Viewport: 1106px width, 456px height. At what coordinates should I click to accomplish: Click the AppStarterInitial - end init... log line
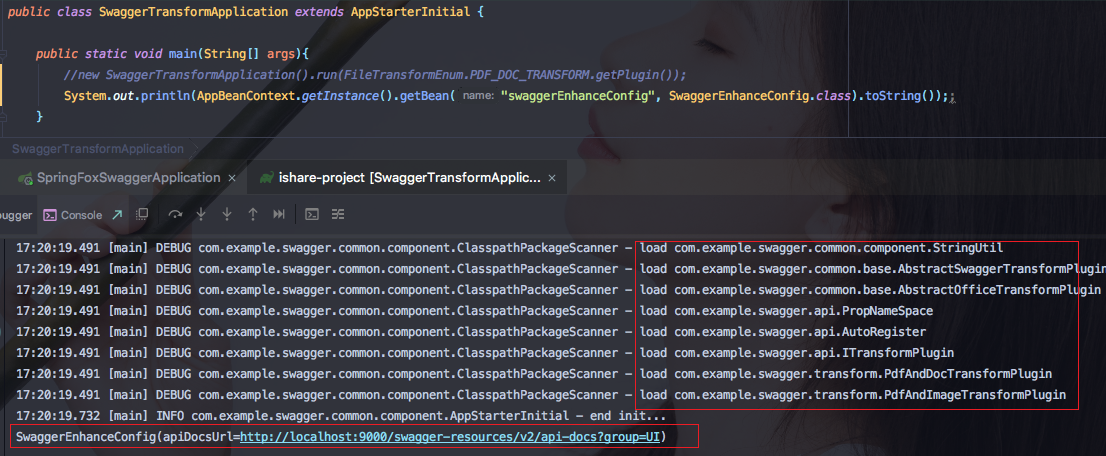(x=341, y=416)
